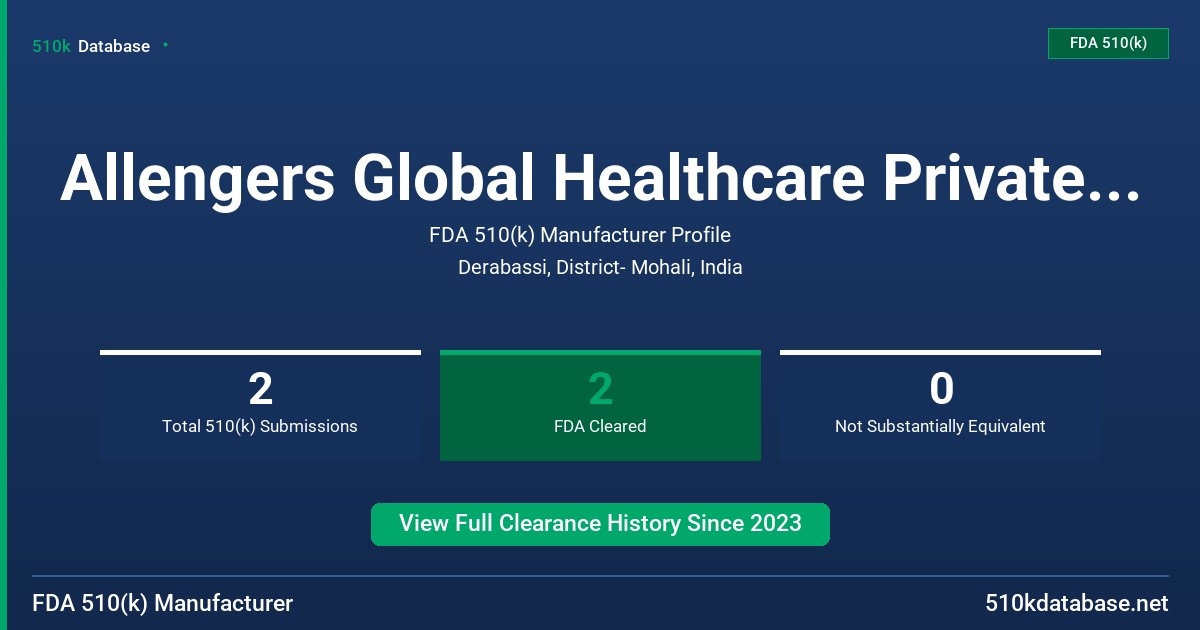
Task: Open the Not Substantially Equivalent card
Action: (x=940, y=406)
